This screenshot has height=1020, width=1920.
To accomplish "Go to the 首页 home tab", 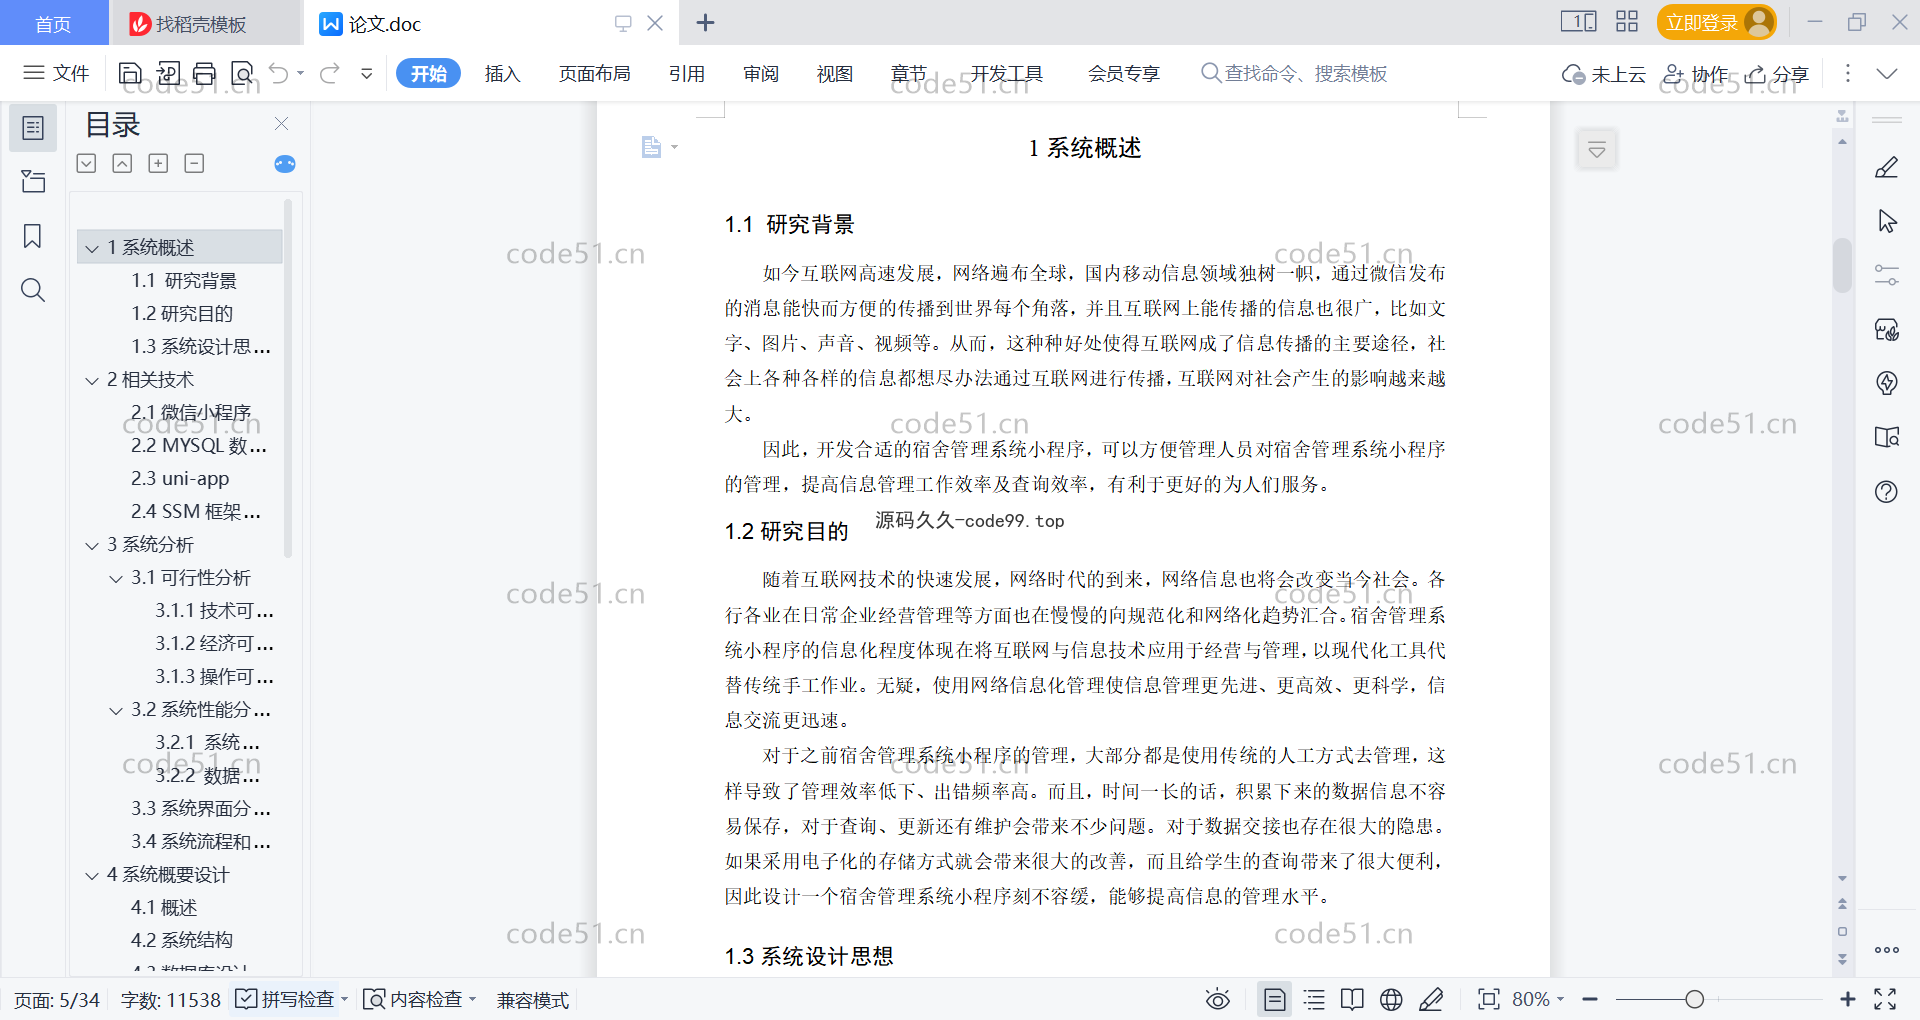I will [x=53, y=24].
